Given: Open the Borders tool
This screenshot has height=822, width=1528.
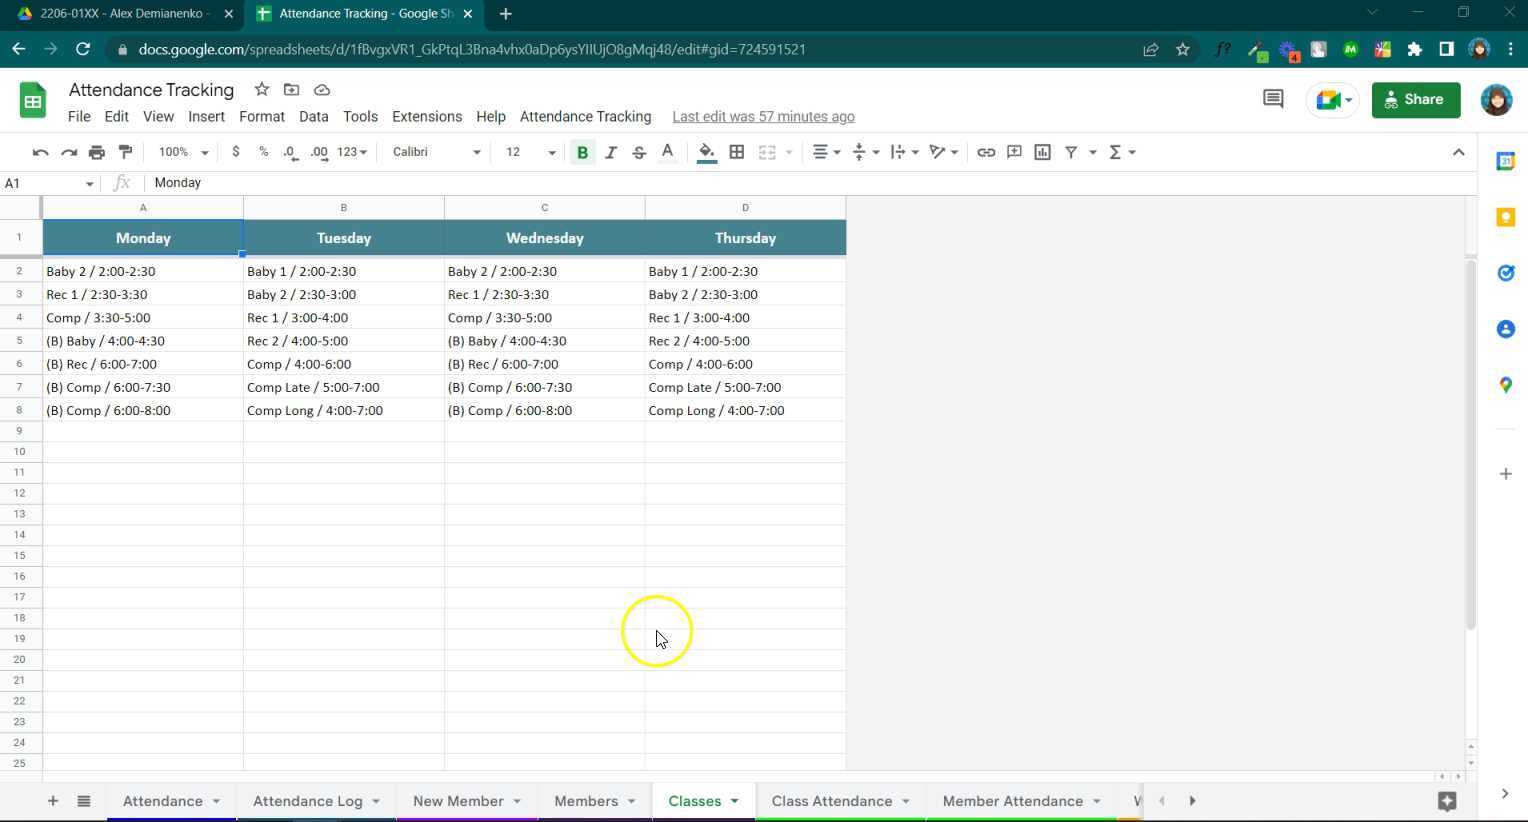Looking at the screenshot, I should (736, 152).
